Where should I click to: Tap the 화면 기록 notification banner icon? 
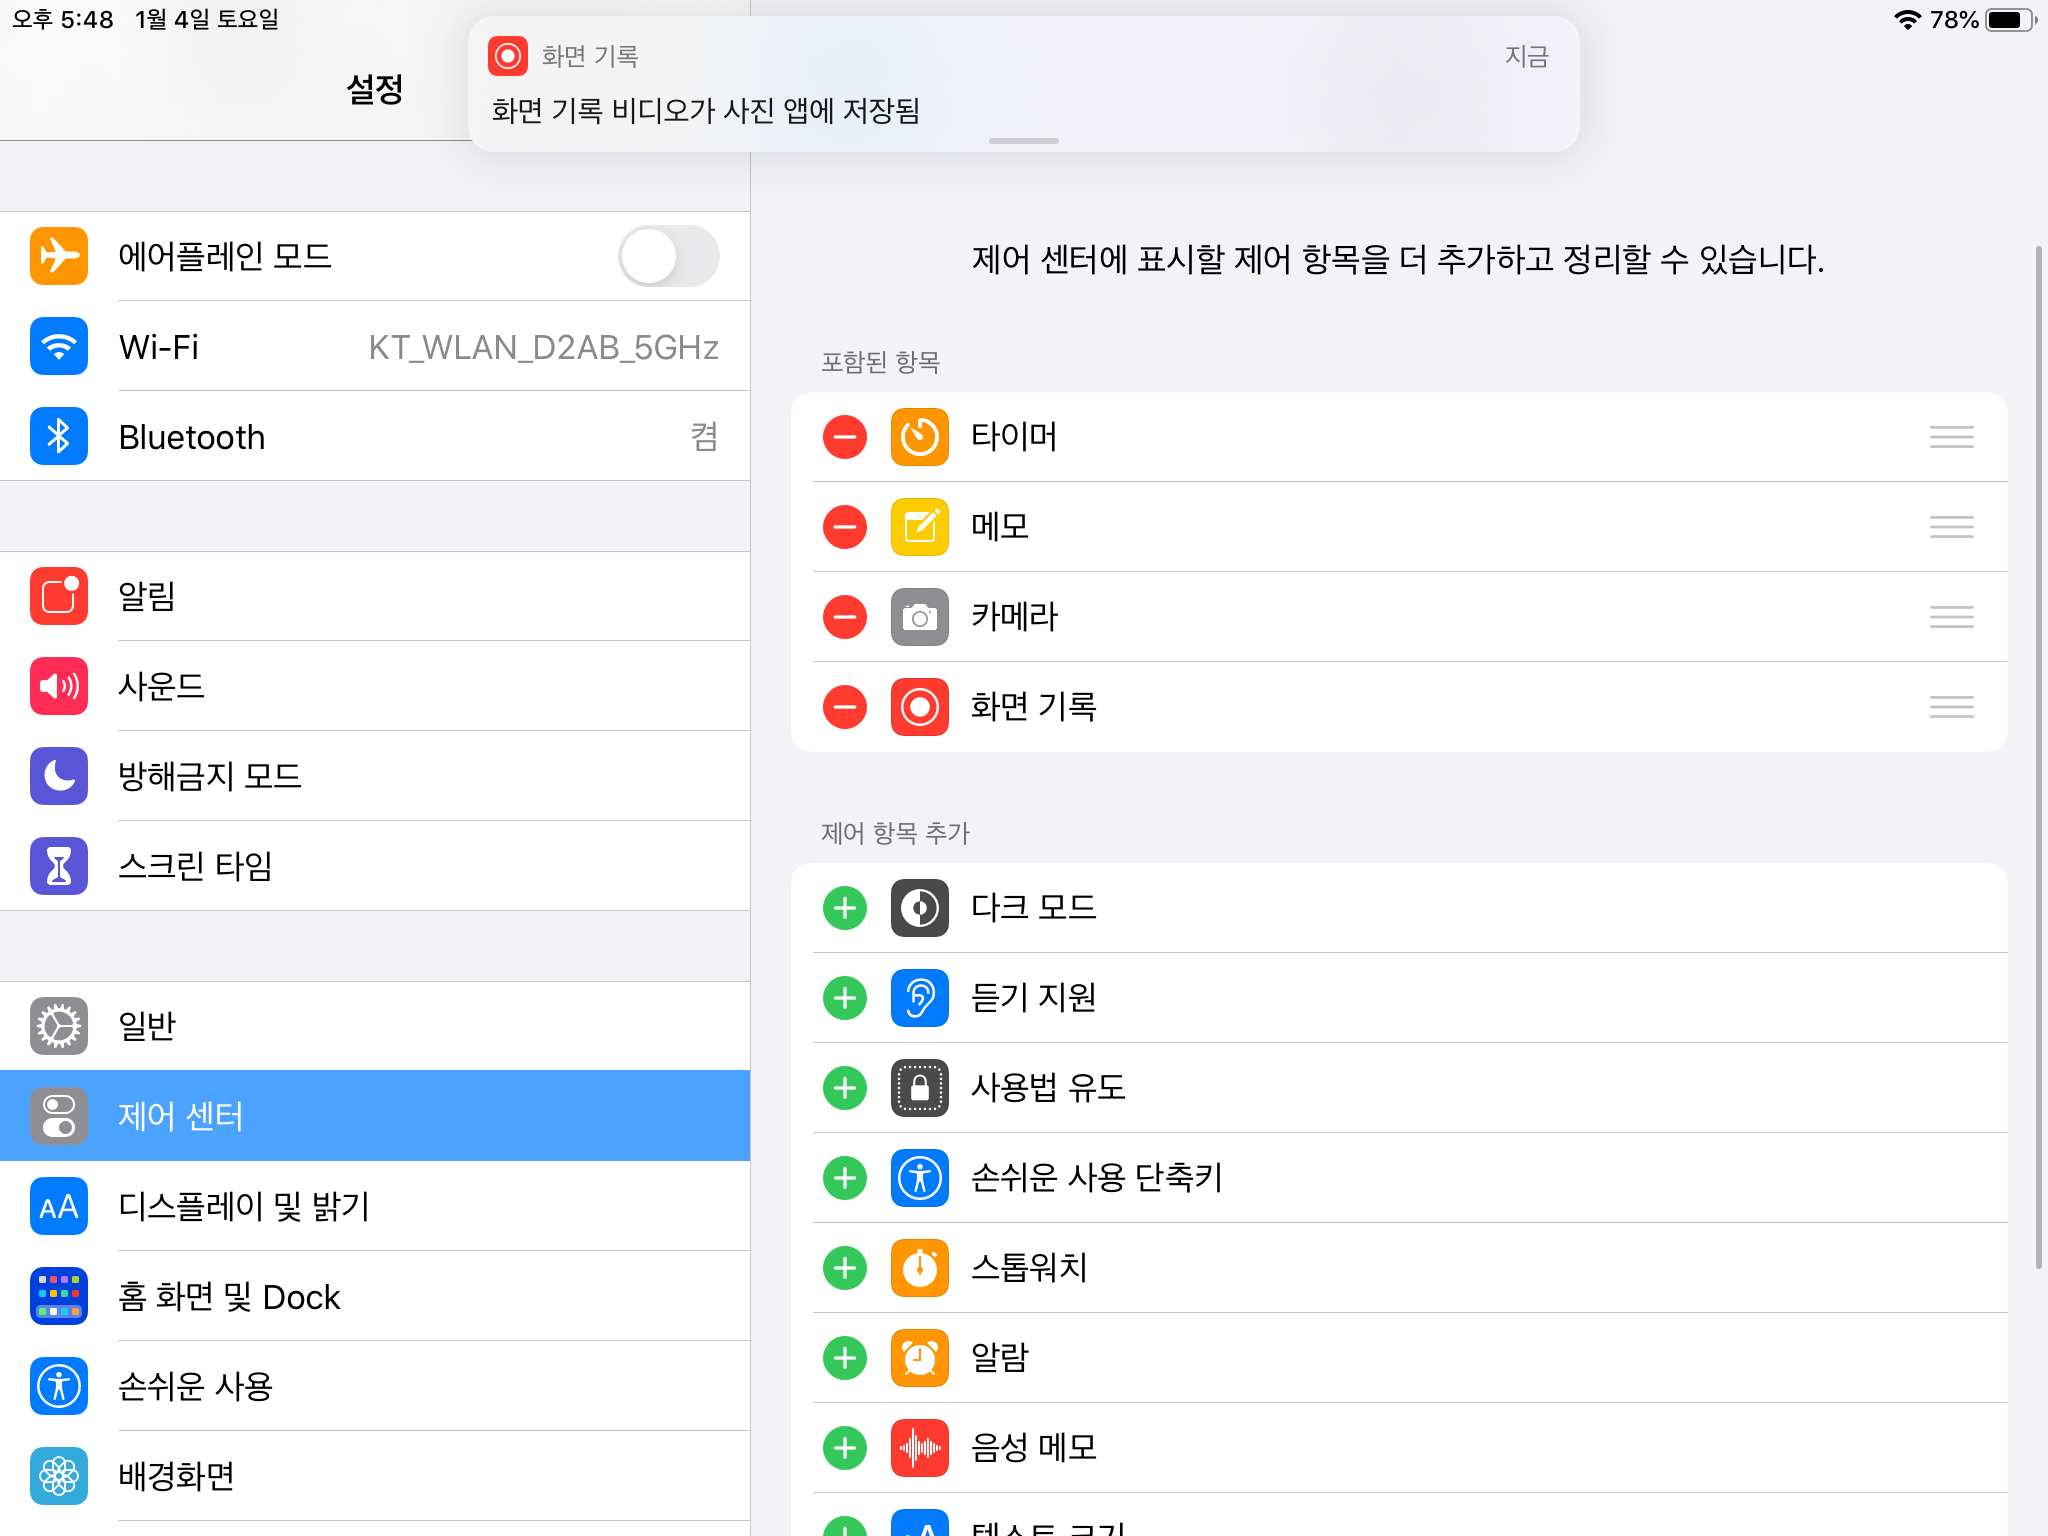point(508,56)
